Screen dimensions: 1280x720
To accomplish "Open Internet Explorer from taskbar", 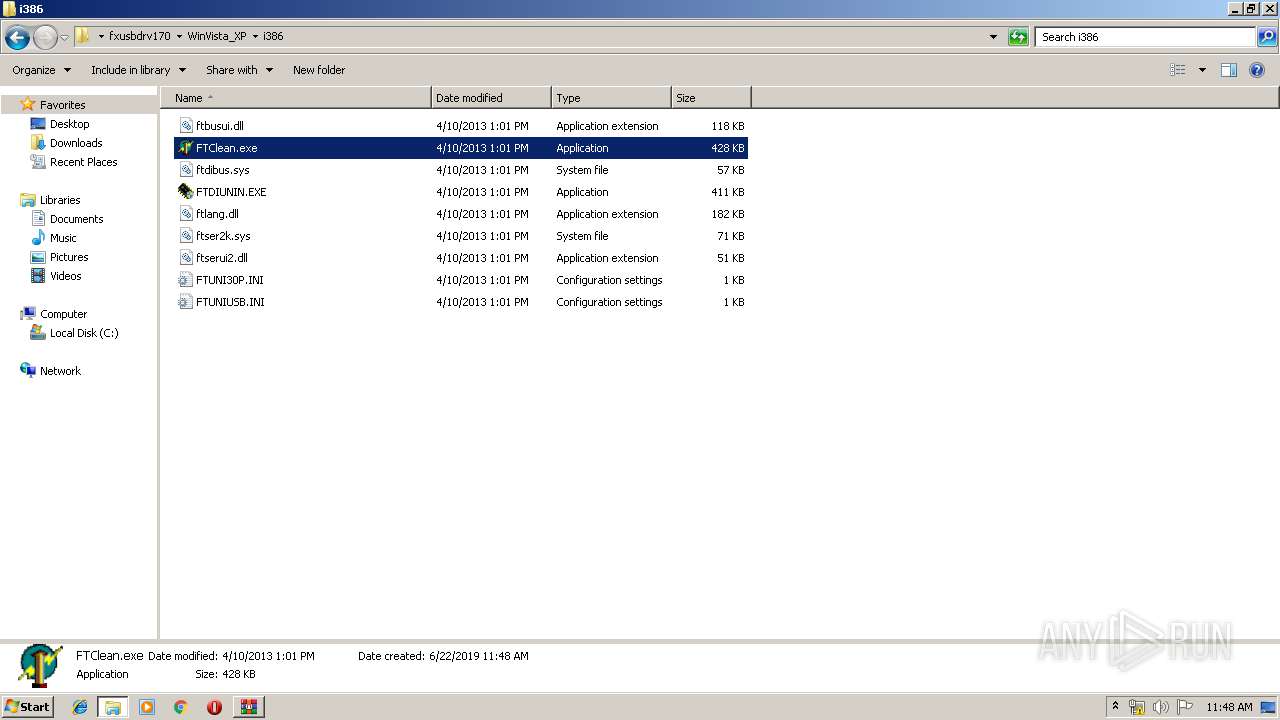I will pos(80,707).
